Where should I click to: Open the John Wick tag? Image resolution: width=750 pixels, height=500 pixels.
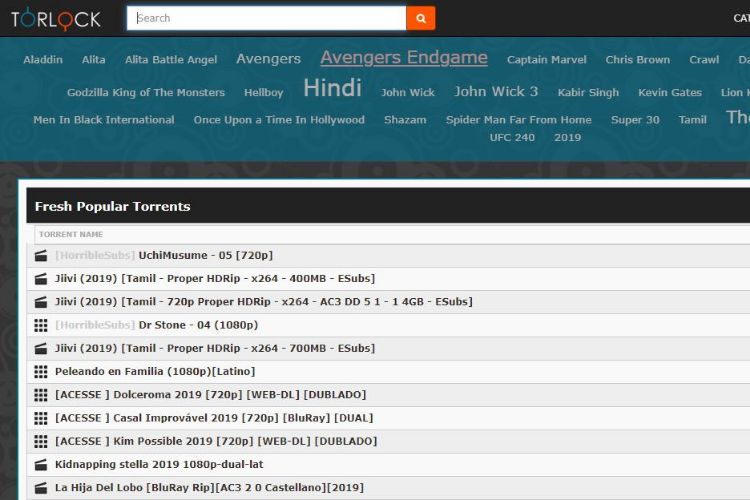pyautogui.click(x=408, y=92)
